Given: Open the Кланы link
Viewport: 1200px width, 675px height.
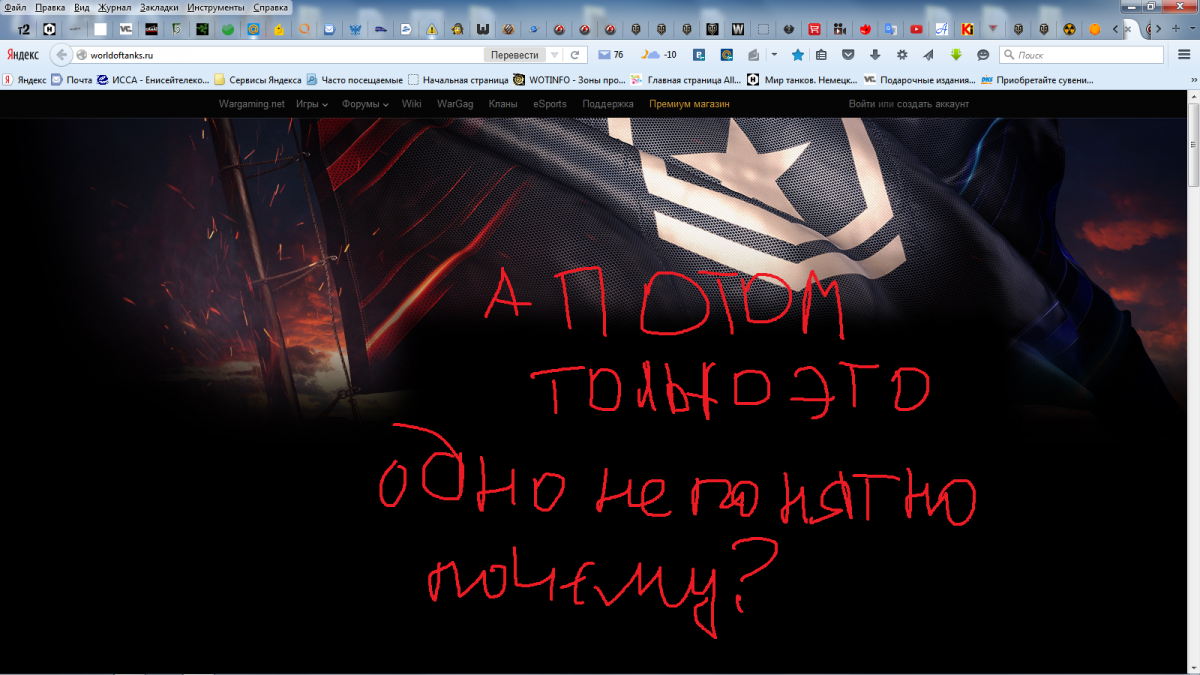Looking at the screenshot, I should [503, 104].
